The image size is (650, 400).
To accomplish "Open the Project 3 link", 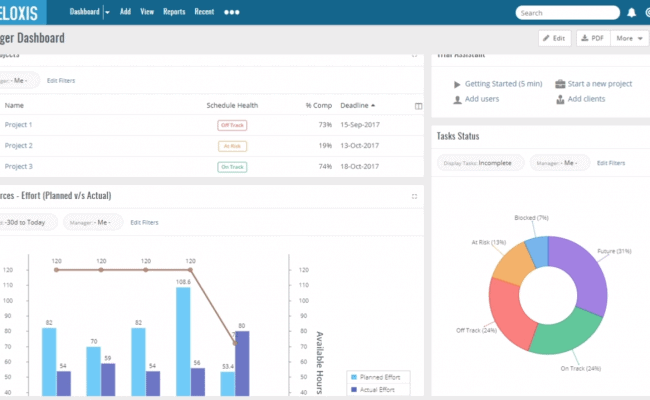I will [x=18, y=166].
